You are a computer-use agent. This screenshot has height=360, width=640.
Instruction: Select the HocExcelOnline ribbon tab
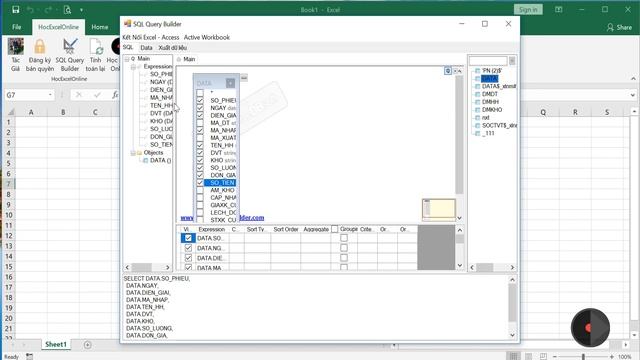[58, 27]
